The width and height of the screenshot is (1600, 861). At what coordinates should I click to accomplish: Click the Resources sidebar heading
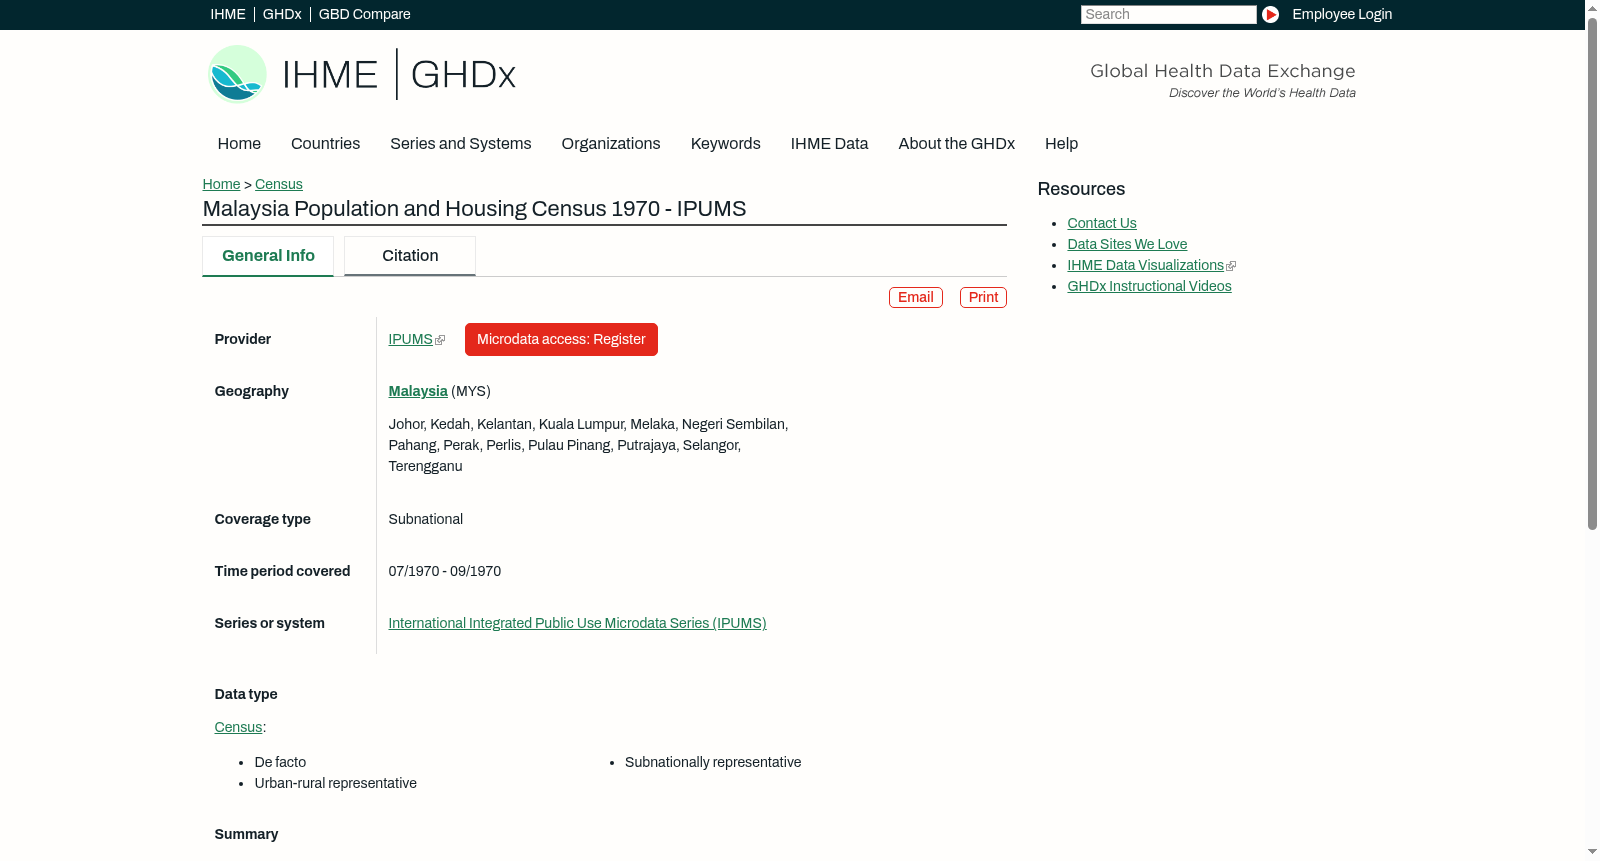pos(1081,190)
